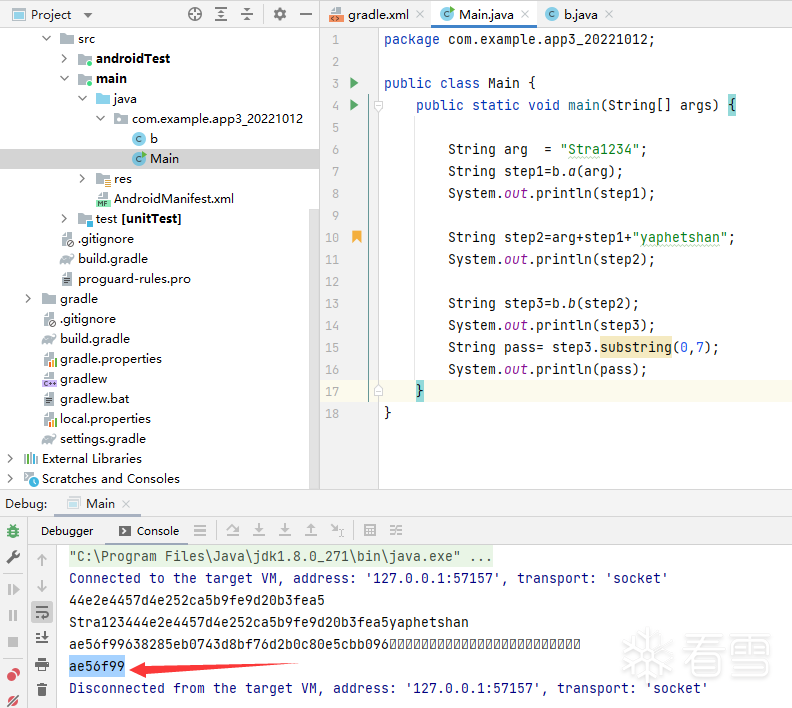
Task: Rerun debug with the bug icon
Action: (x=13, y=531)
